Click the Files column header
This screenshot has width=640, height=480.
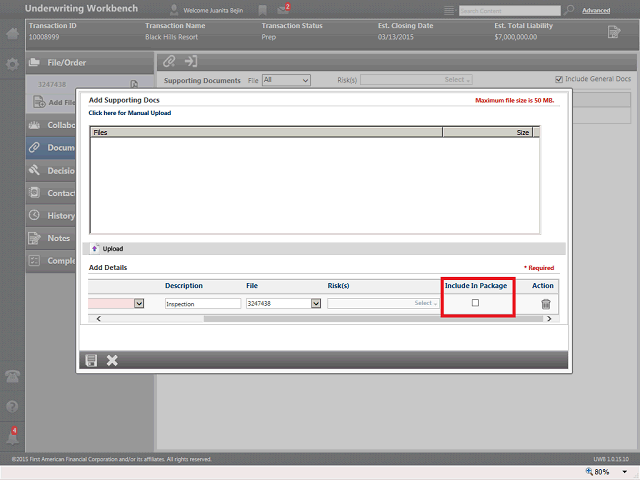point(267,132)
